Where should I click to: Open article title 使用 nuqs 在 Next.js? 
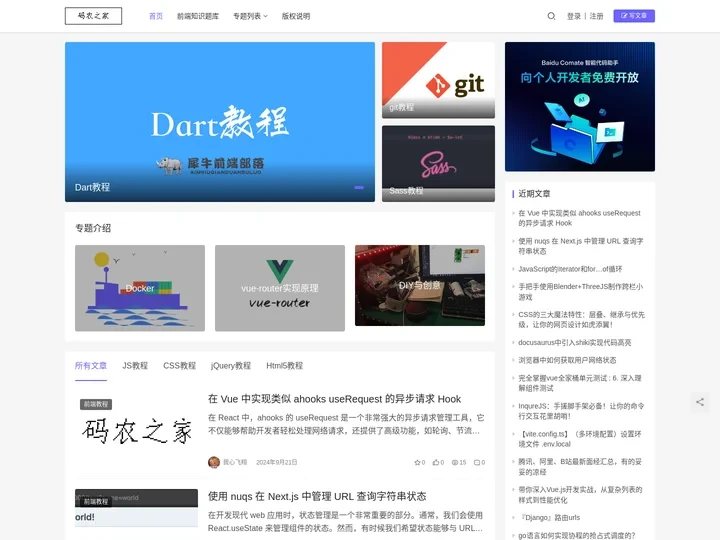[x=317, y=496]
